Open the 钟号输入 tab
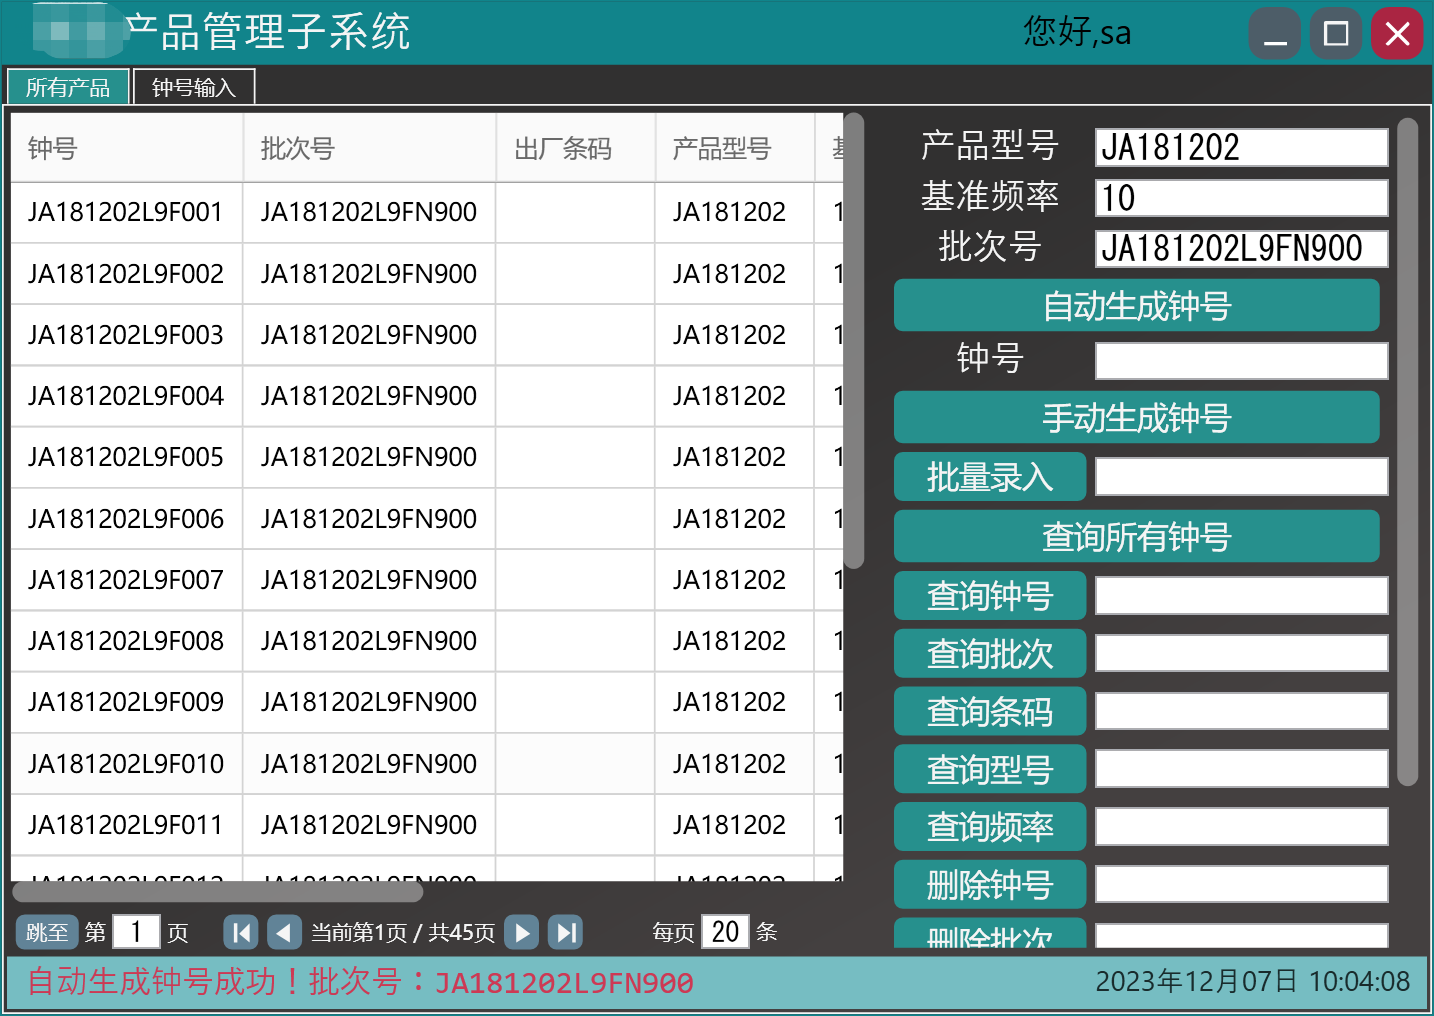Viewport: 1434px width, 1016px height. [x=194, y=87]
